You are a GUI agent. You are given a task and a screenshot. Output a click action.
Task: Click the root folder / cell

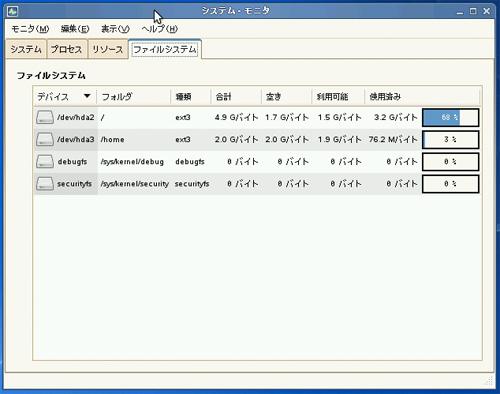tap(102, 117)
